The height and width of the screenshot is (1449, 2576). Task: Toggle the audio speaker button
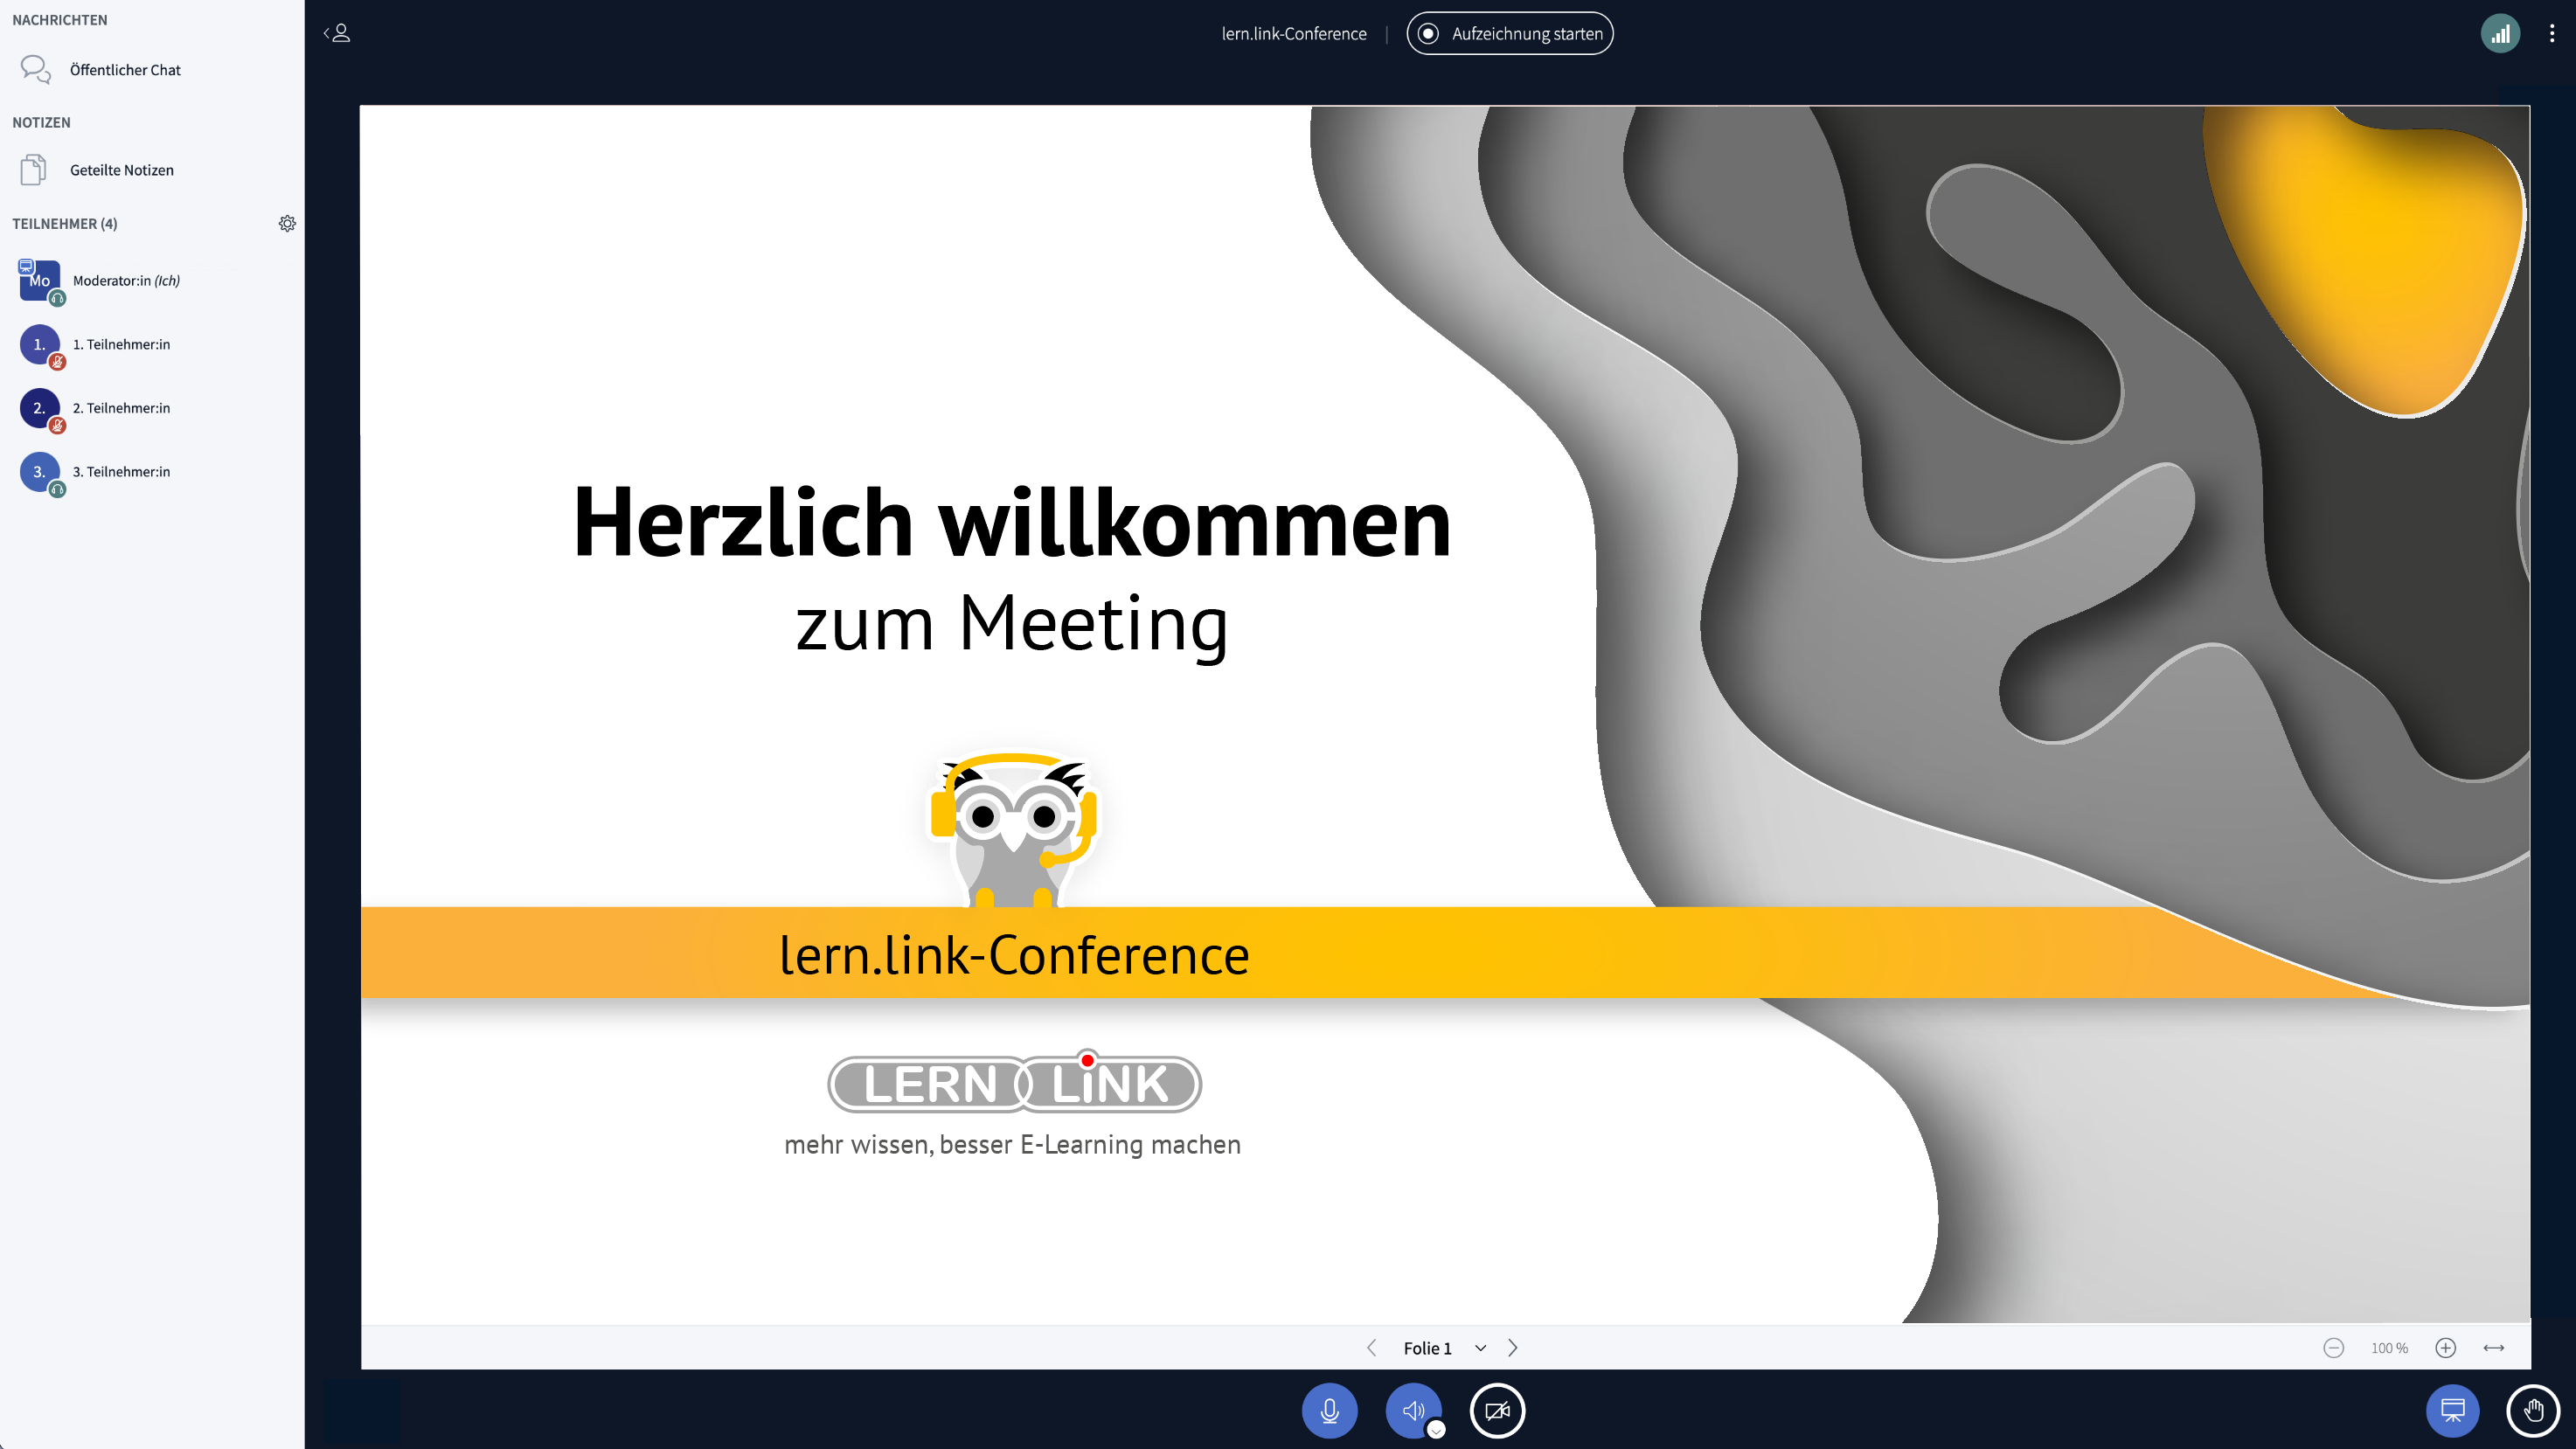click(x=1412, y=1410)
